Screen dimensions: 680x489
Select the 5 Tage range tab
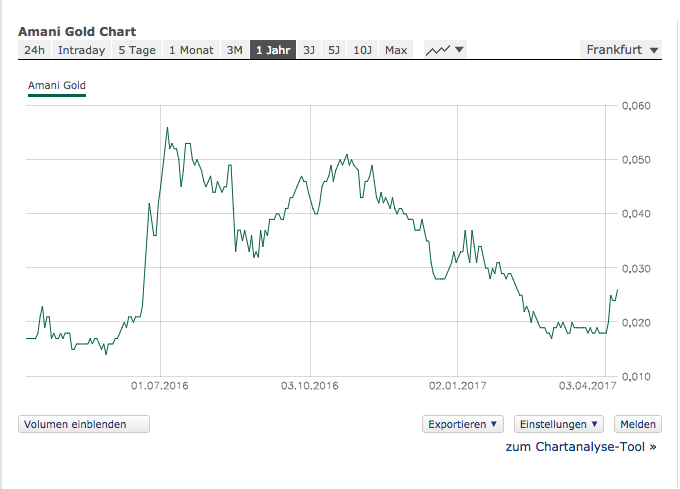(x=137, y=50)
